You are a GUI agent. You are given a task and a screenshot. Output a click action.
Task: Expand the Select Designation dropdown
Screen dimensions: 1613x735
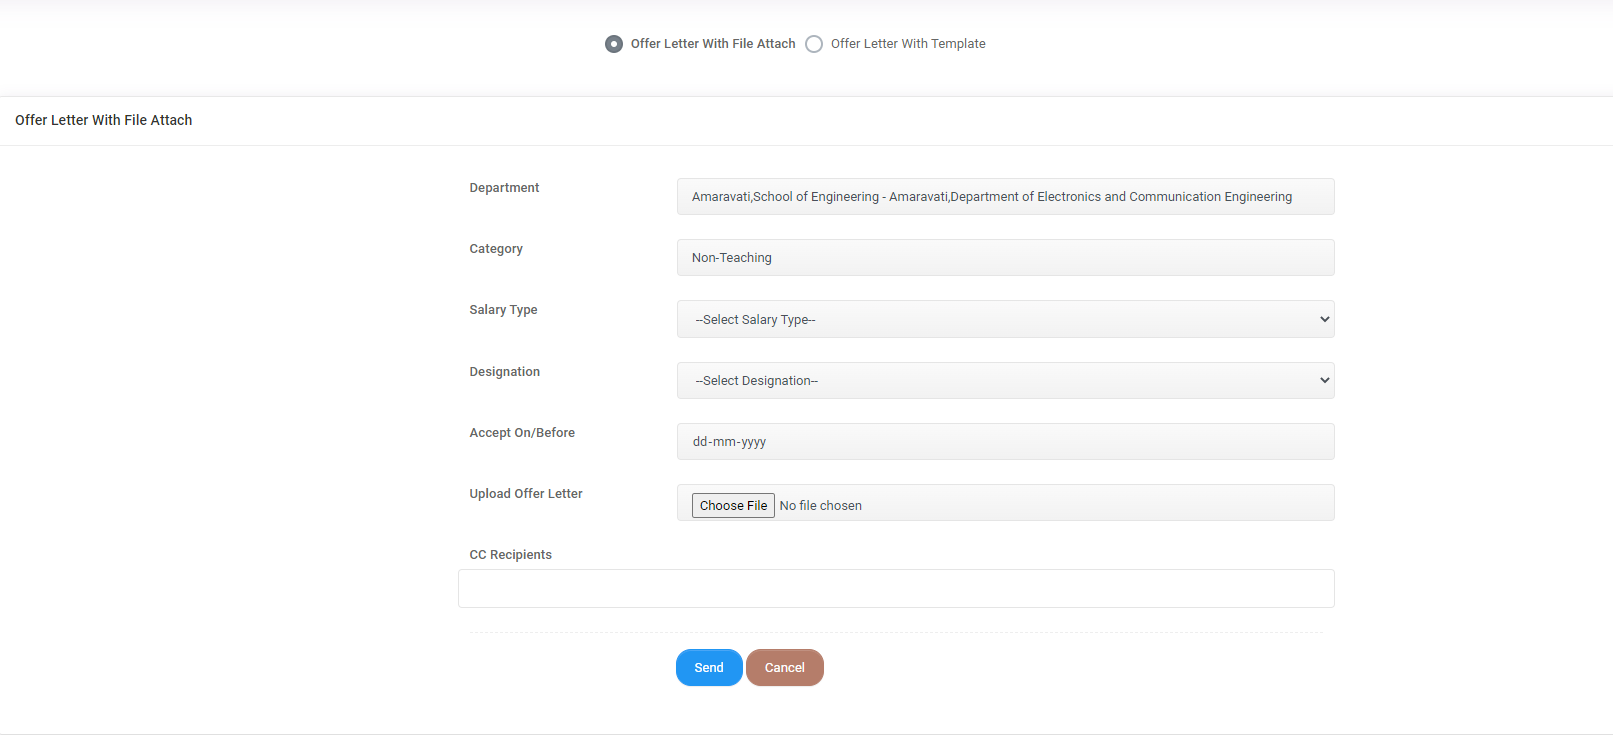tap(1005, 381)
